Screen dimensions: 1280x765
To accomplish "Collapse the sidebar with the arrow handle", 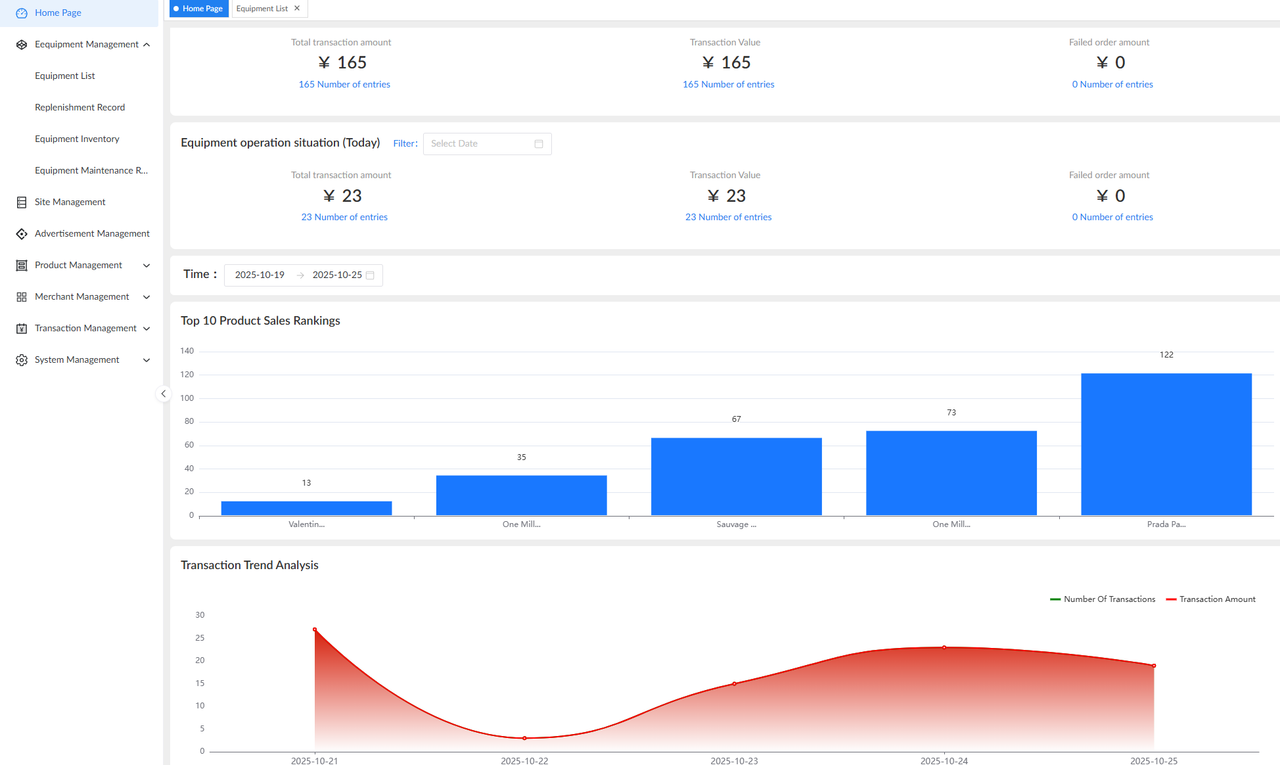I will [163, 393].
